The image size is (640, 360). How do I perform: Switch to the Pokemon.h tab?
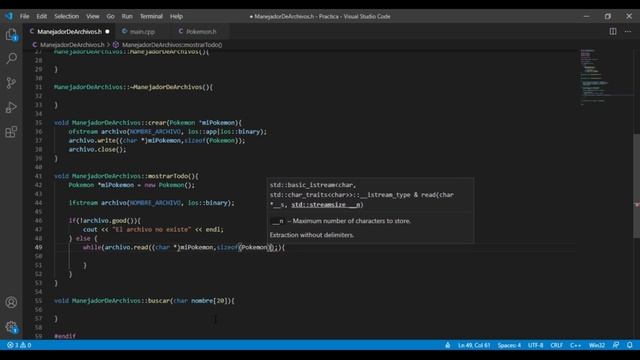tap(201, 31)
